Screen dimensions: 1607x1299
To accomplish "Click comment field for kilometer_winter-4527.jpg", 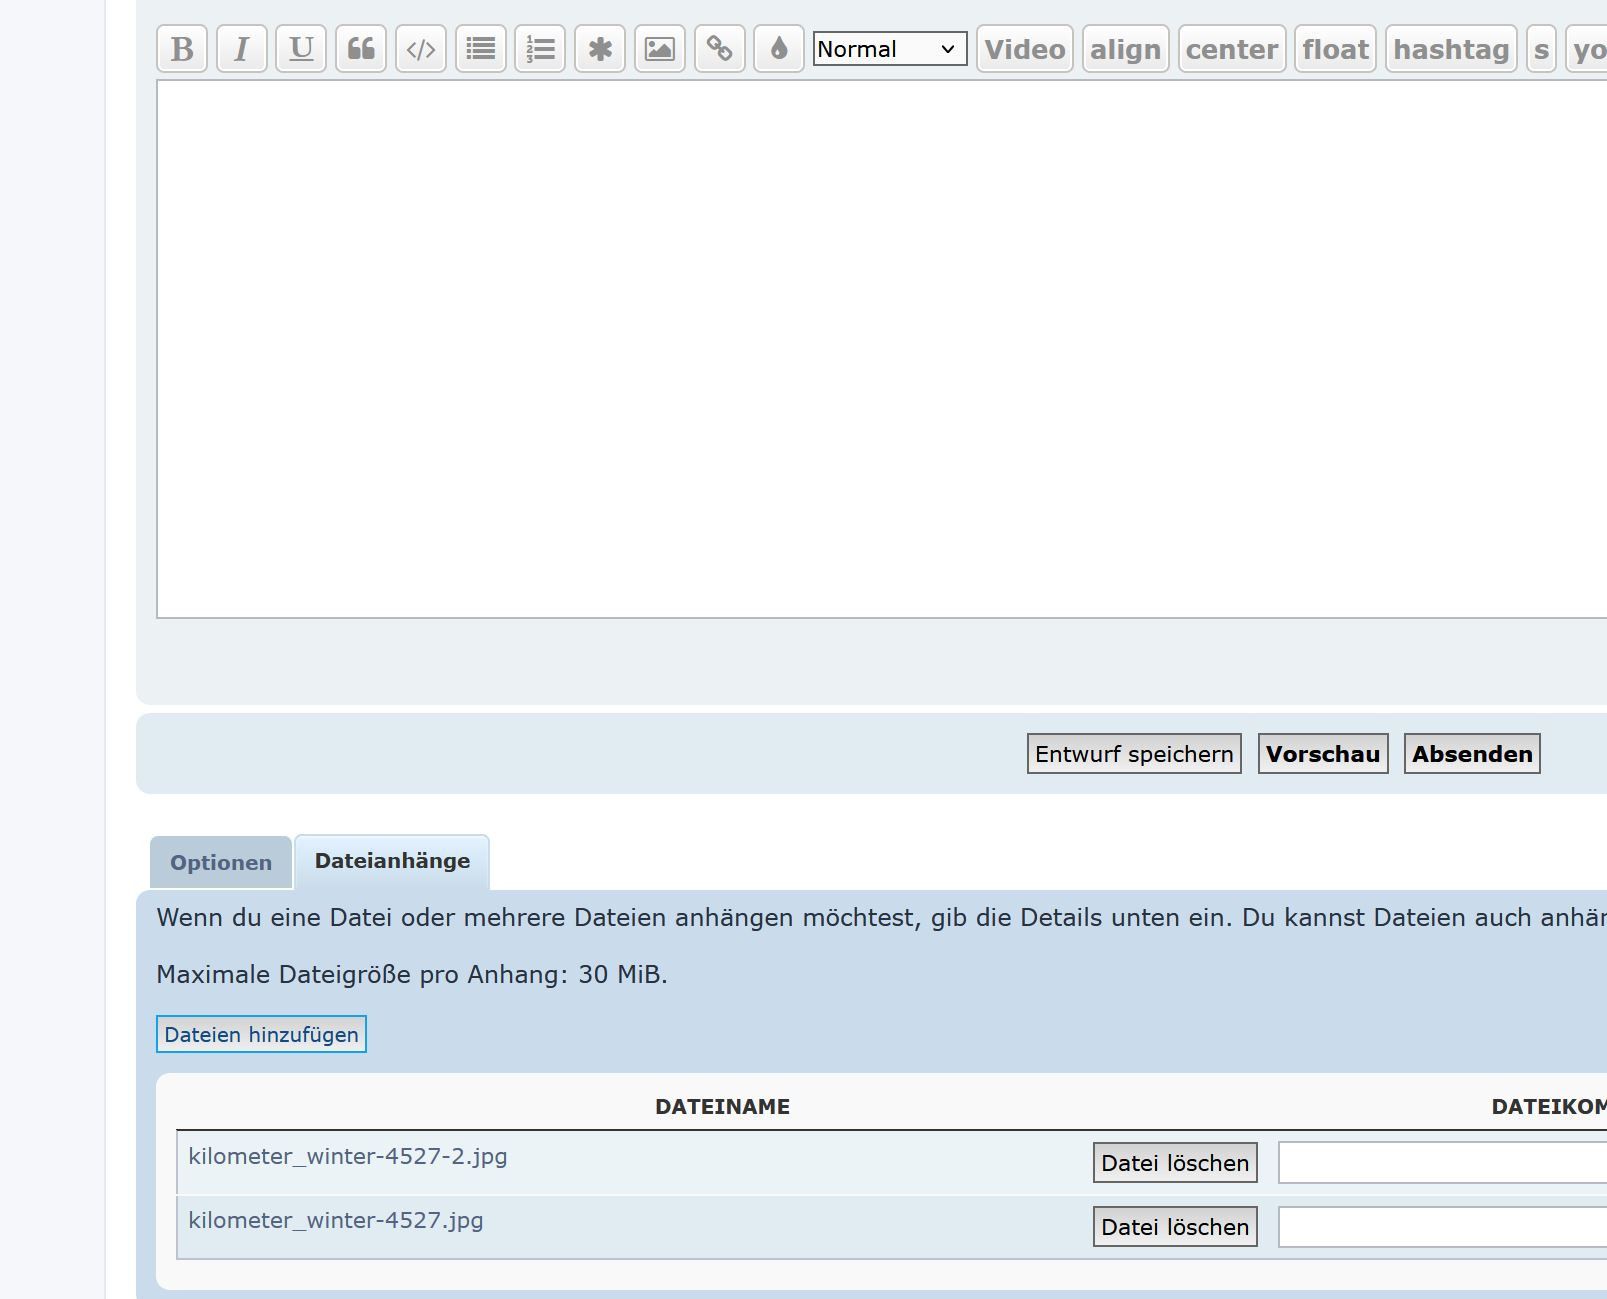I will (1442, 1227).
